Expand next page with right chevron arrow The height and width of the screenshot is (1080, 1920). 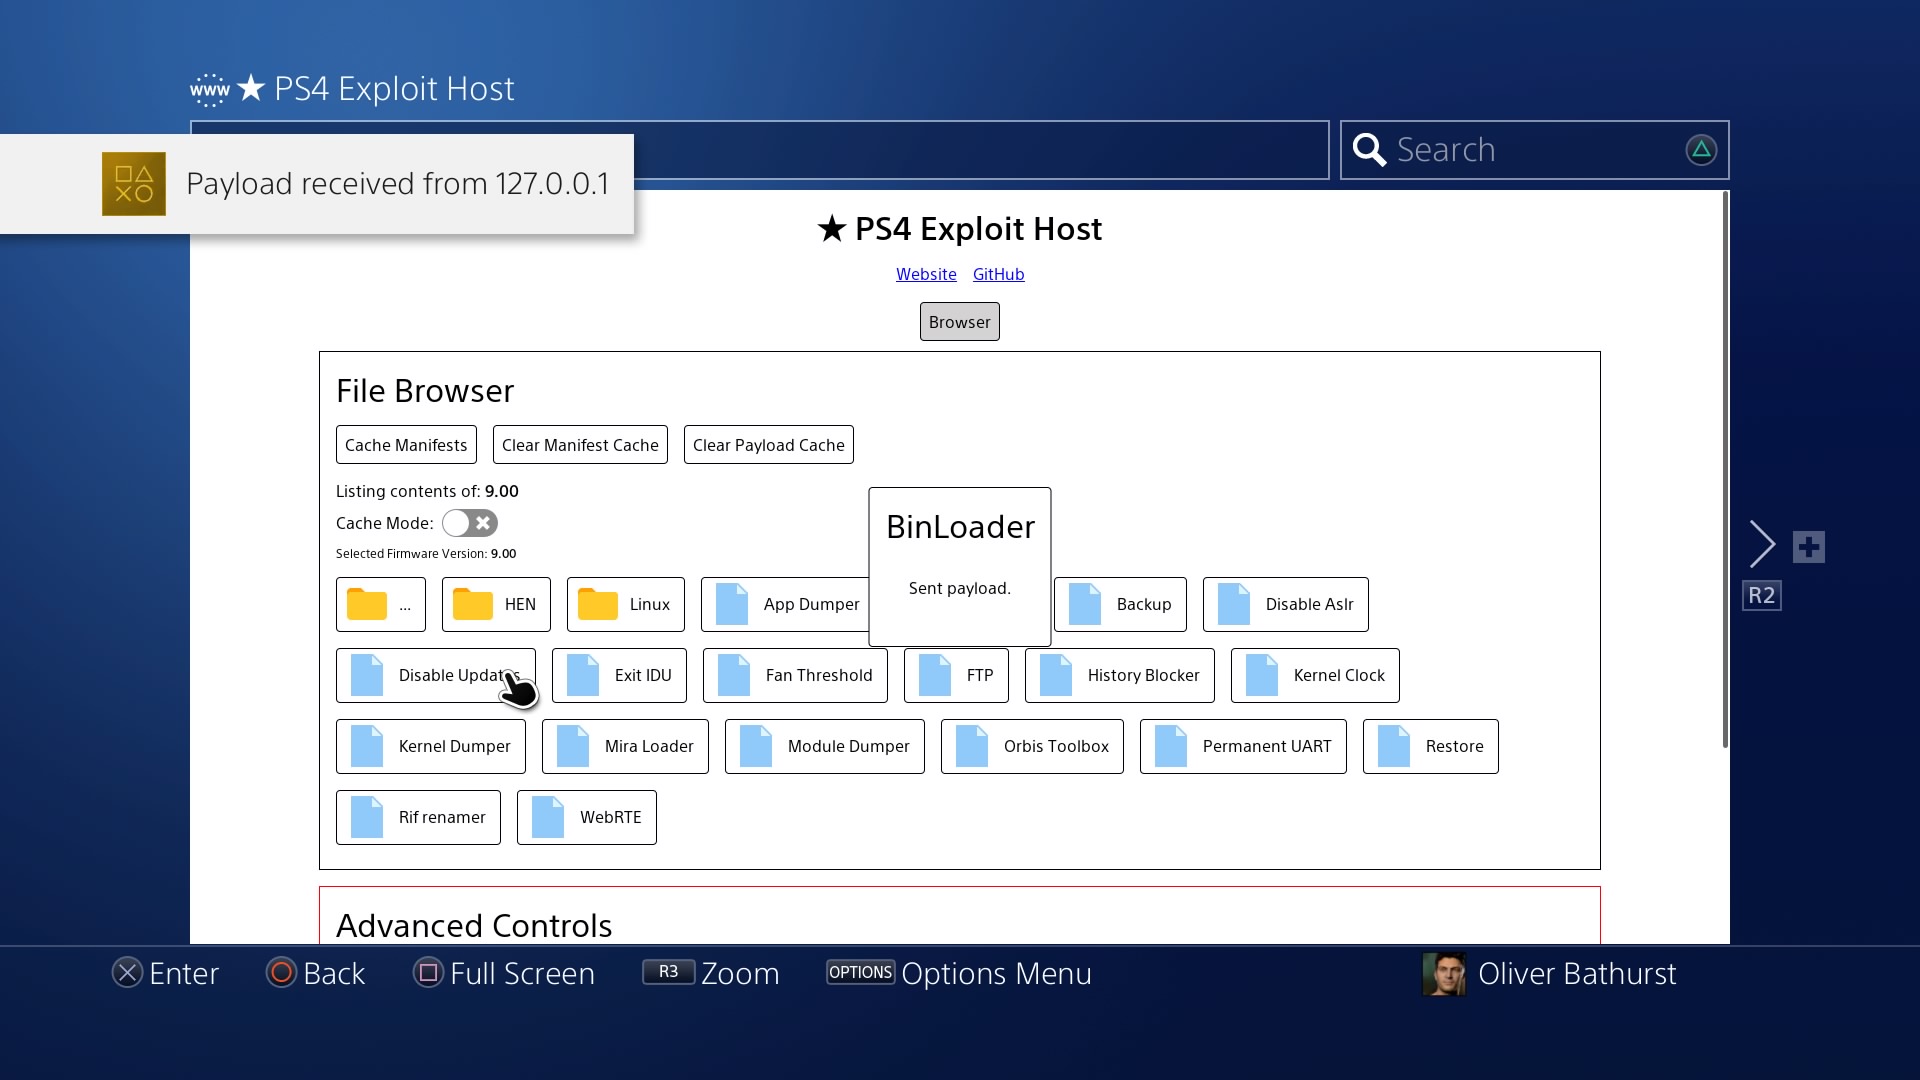(x=1762, y=545)
